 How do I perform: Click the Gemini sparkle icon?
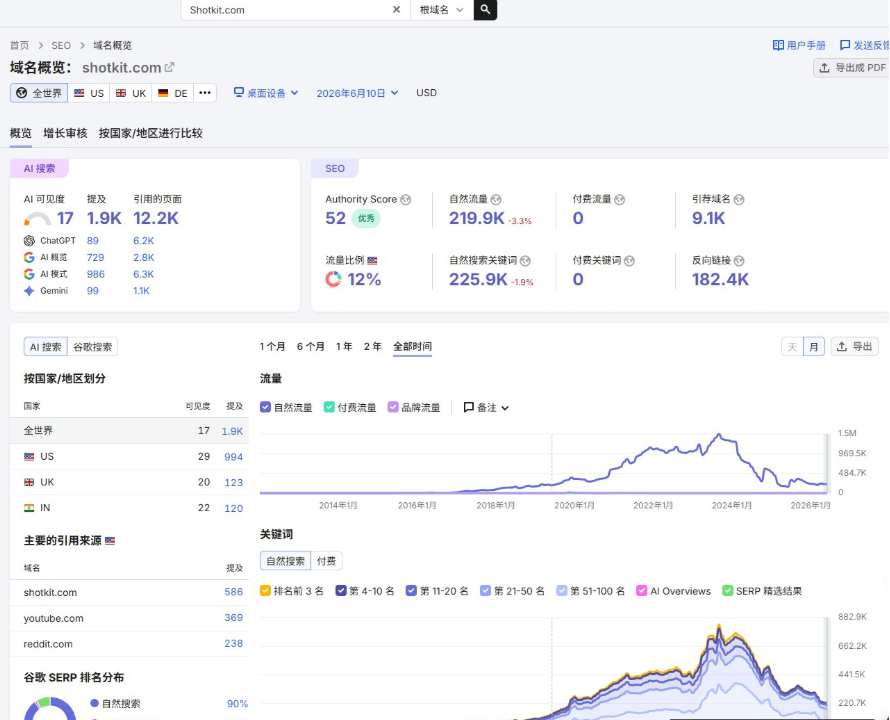click(x=29, y=291)
